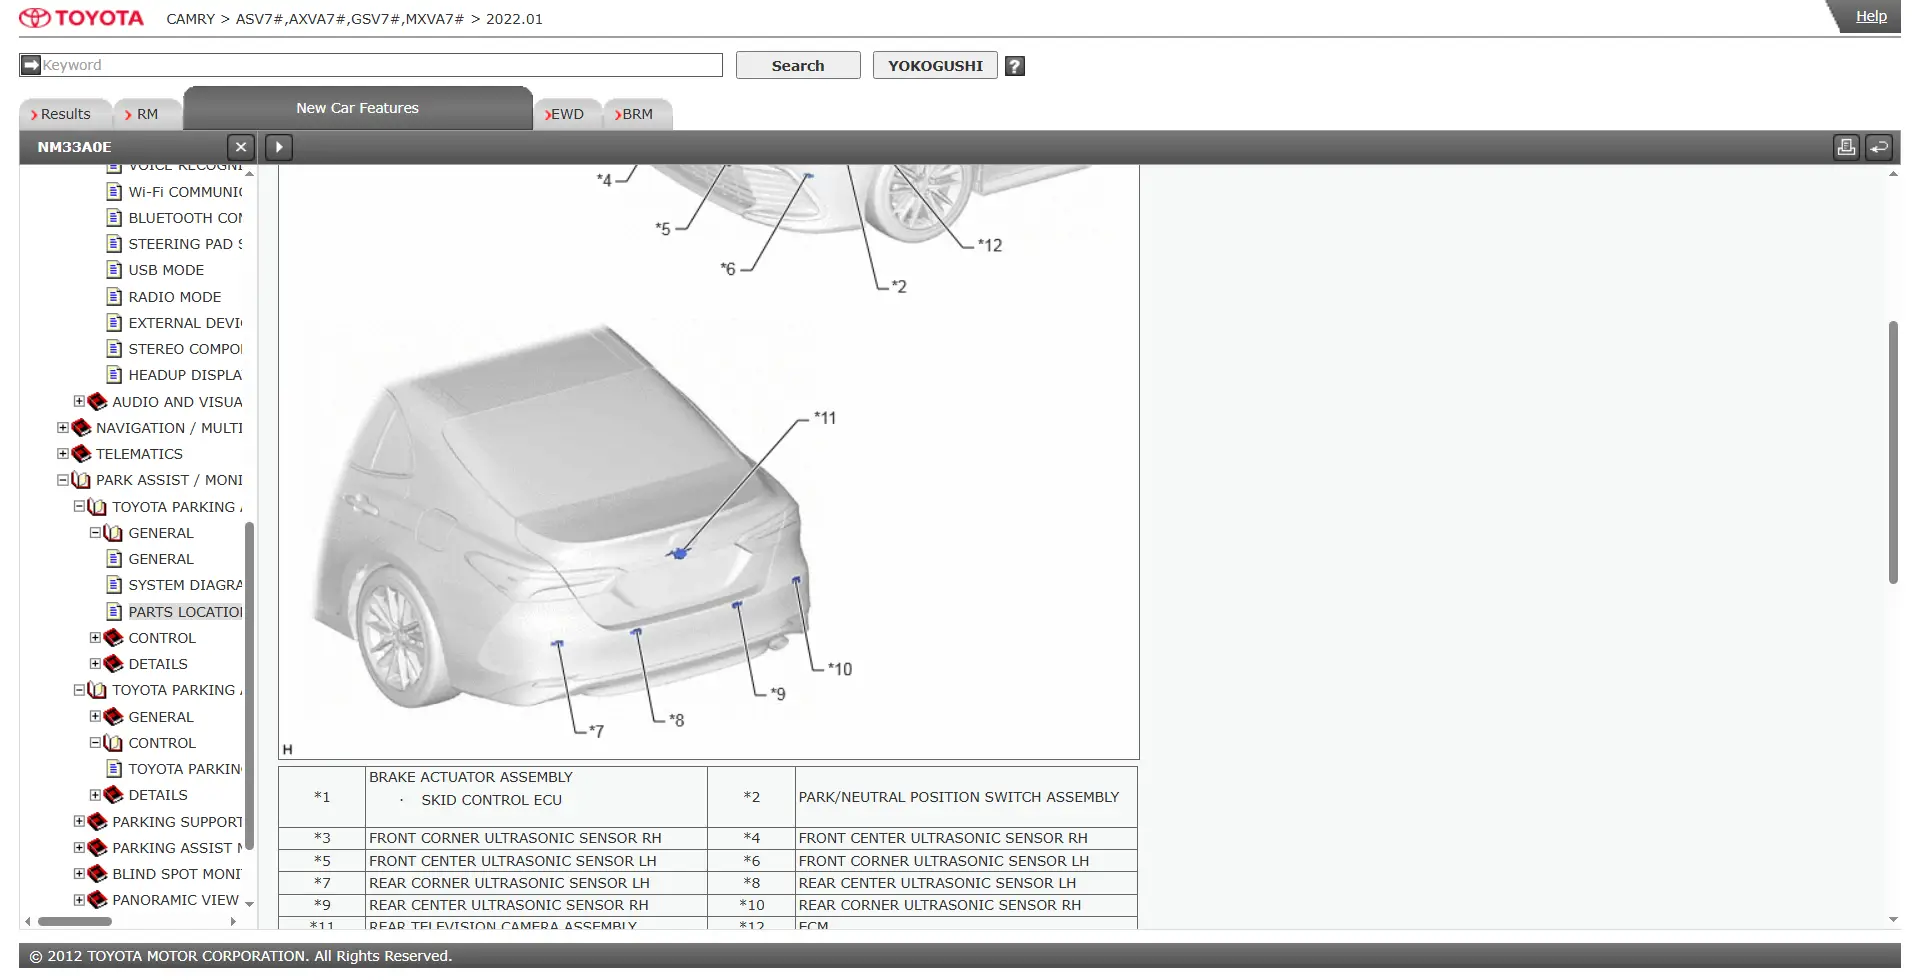
Task: Expand the BLIND SPOT MONITOR tree node
Action: point(79,873)
